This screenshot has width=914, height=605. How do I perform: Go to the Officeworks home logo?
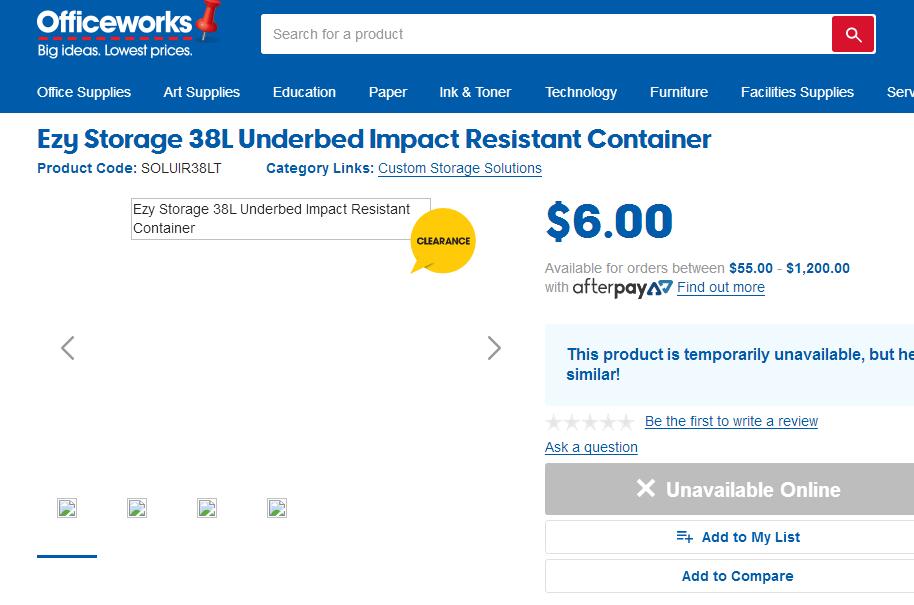pyautogui.click(x=129, y=29)
